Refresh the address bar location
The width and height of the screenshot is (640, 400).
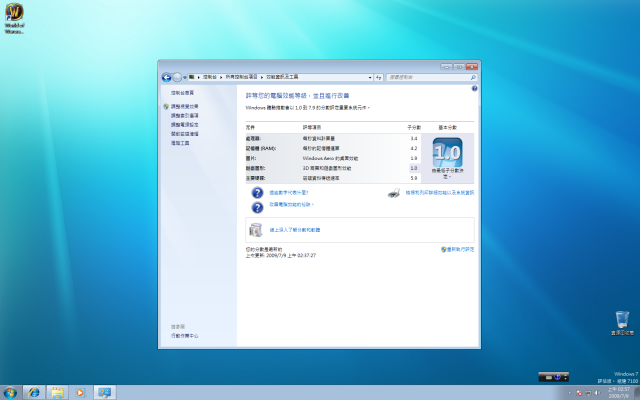378,77
